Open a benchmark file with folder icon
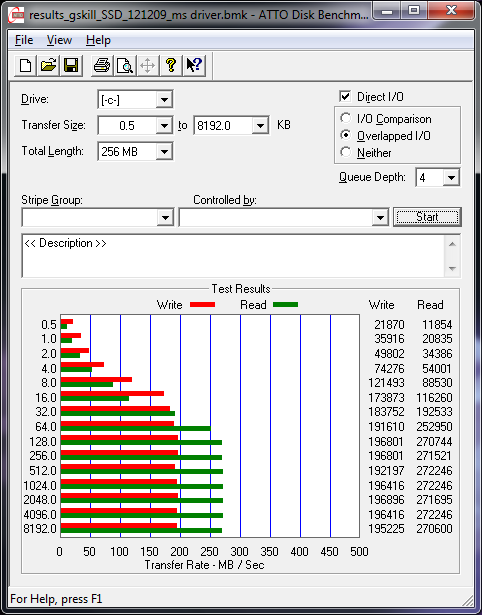The width and height of the screenshot is (482, 615). 48,65
